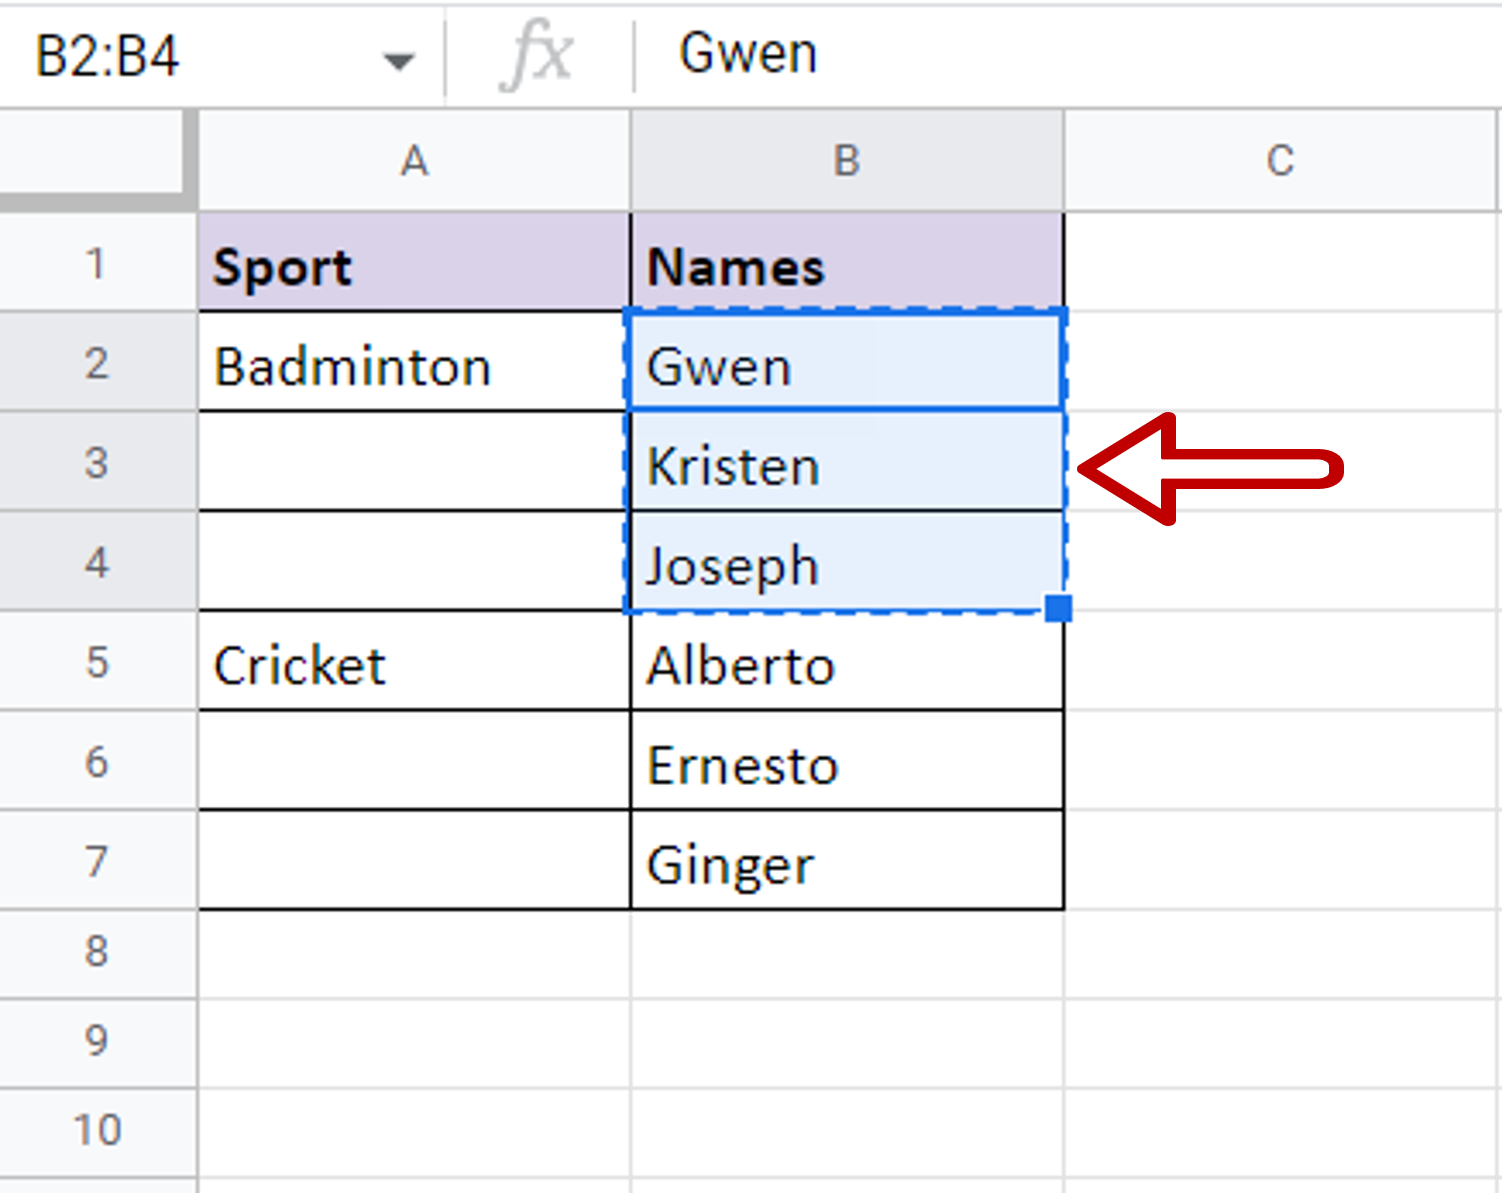
Task: Click the Sport header cell
Action: coord(414,266)
